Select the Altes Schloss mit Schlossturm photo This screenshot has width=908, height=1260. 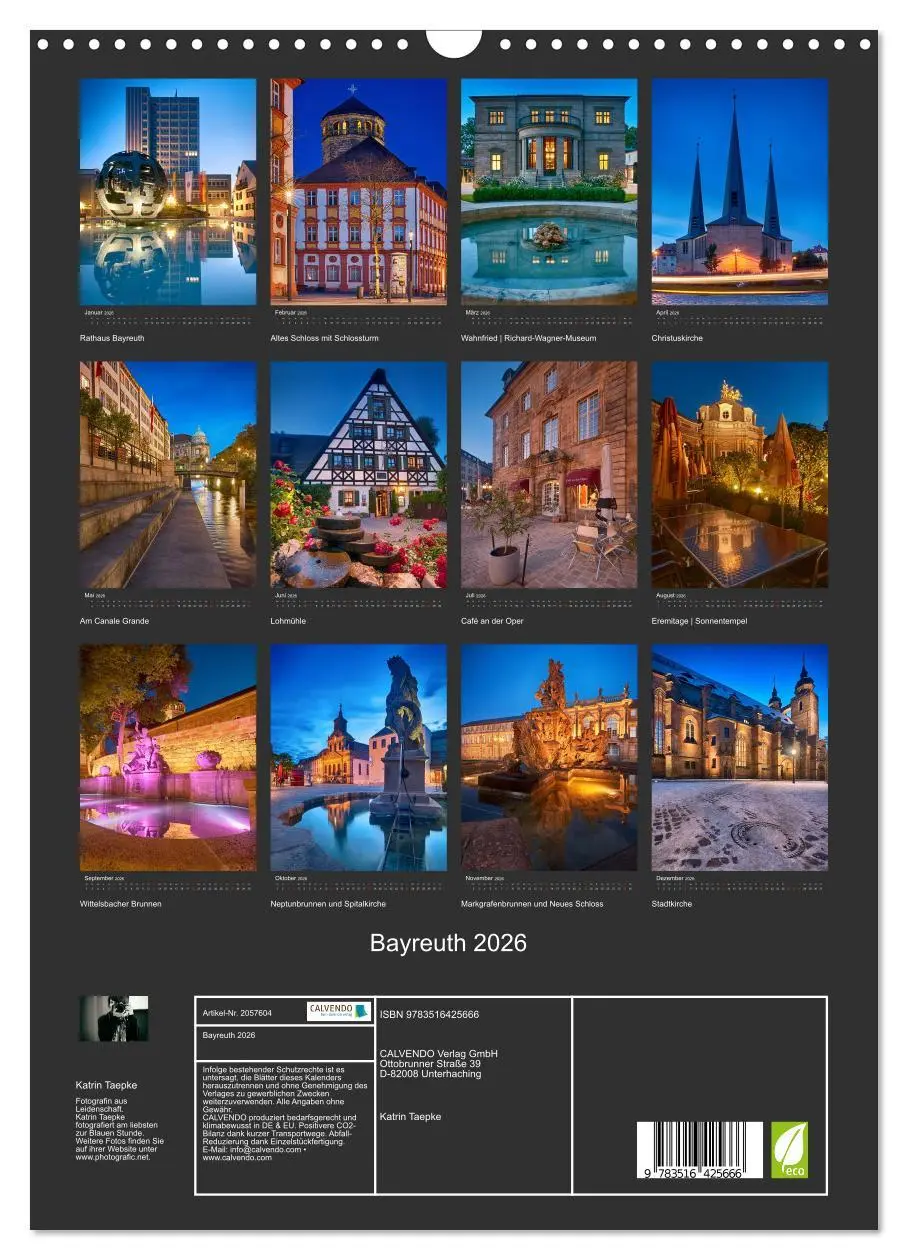[358, 192]
